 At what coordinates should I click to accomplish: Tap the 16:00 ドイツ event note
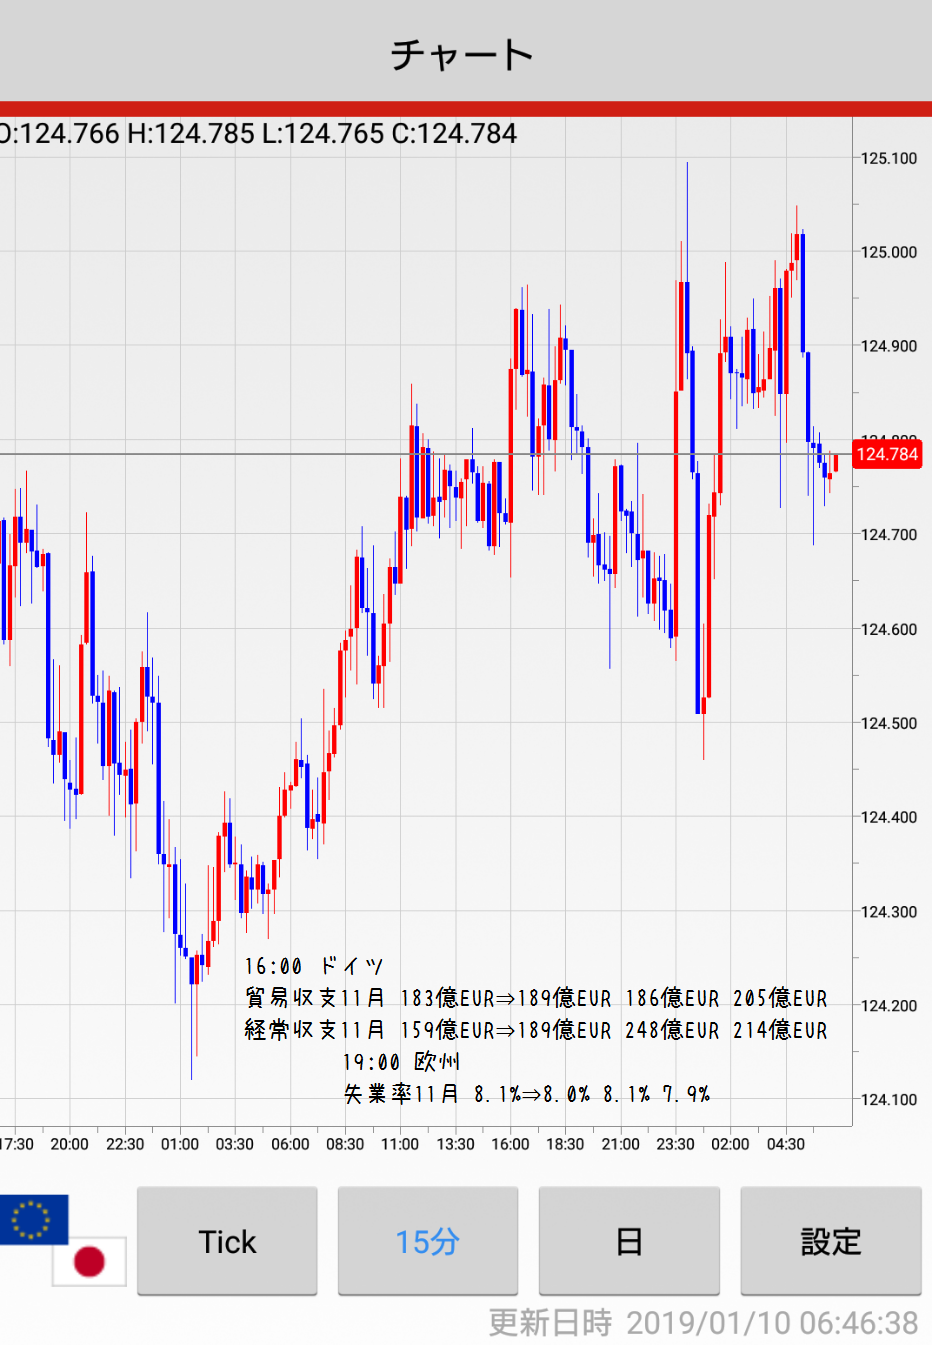click(314, 966)
